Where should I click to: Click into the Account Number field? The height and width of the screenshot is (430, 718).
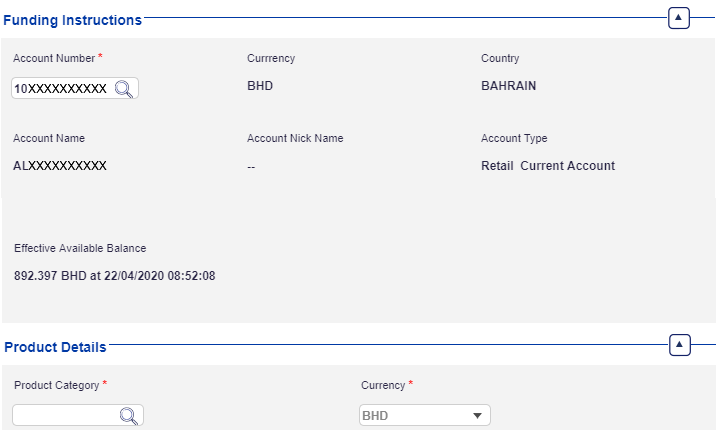pos(60,89)
